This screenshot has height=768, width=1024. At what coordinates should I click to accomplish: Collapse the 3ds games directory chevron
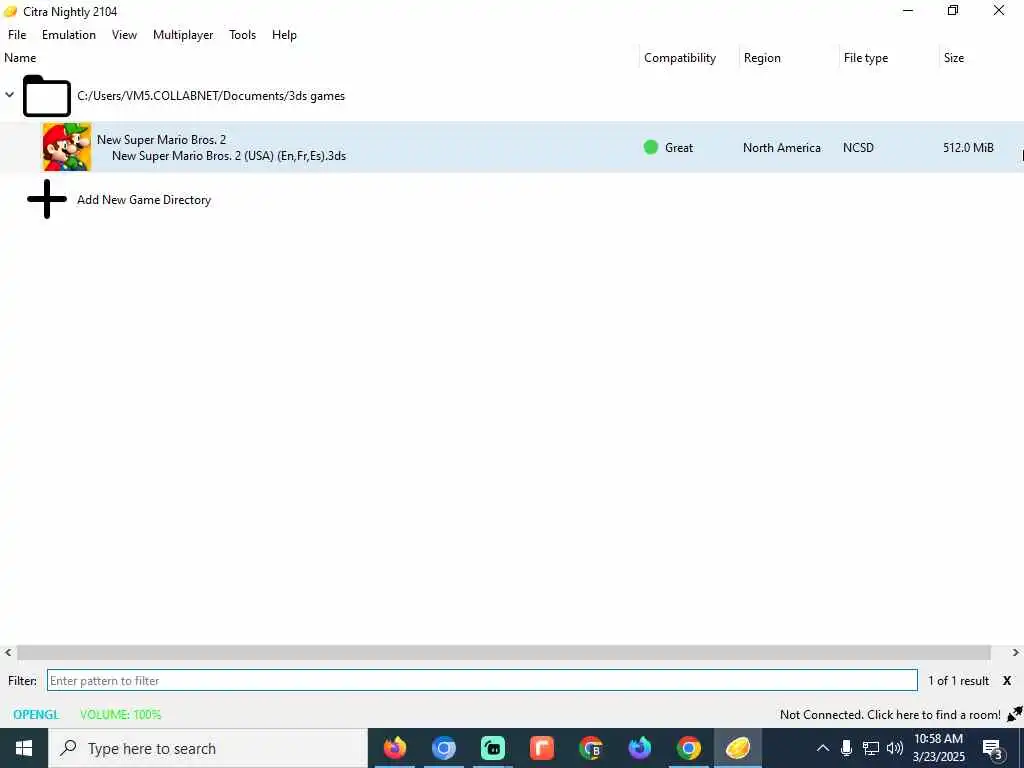(10, 95)
